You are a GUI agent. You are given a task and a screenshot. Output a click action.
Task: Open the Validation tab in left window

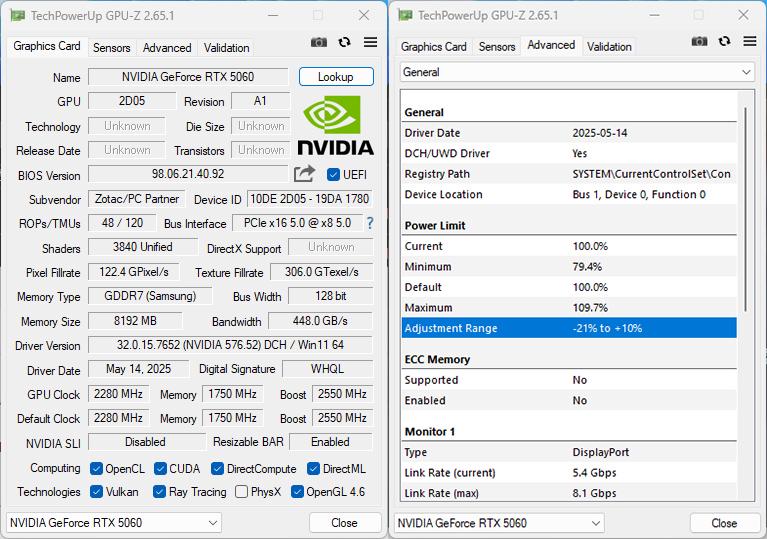point(226,48)
